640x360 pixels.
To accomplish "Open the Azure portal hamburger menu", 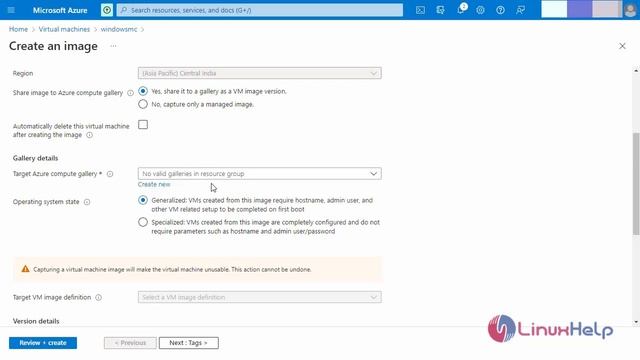I will (x=11, y=10).
